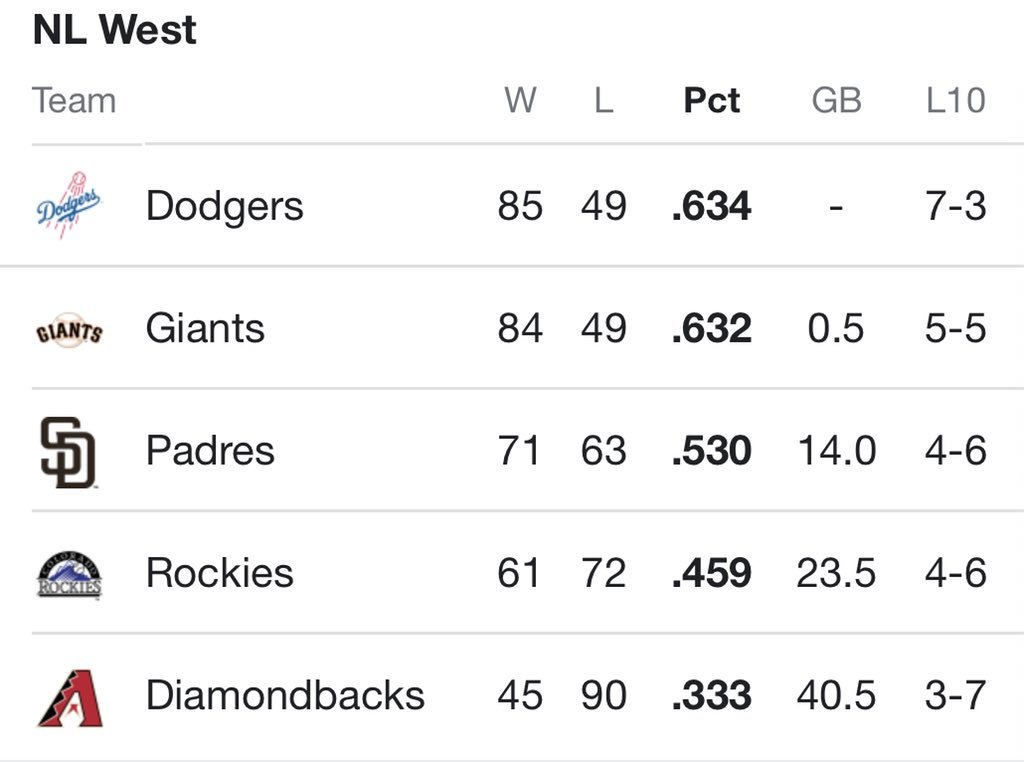Select the Diamondbacks team name
Screen dimensions: 1024x762
pos(285,695)
